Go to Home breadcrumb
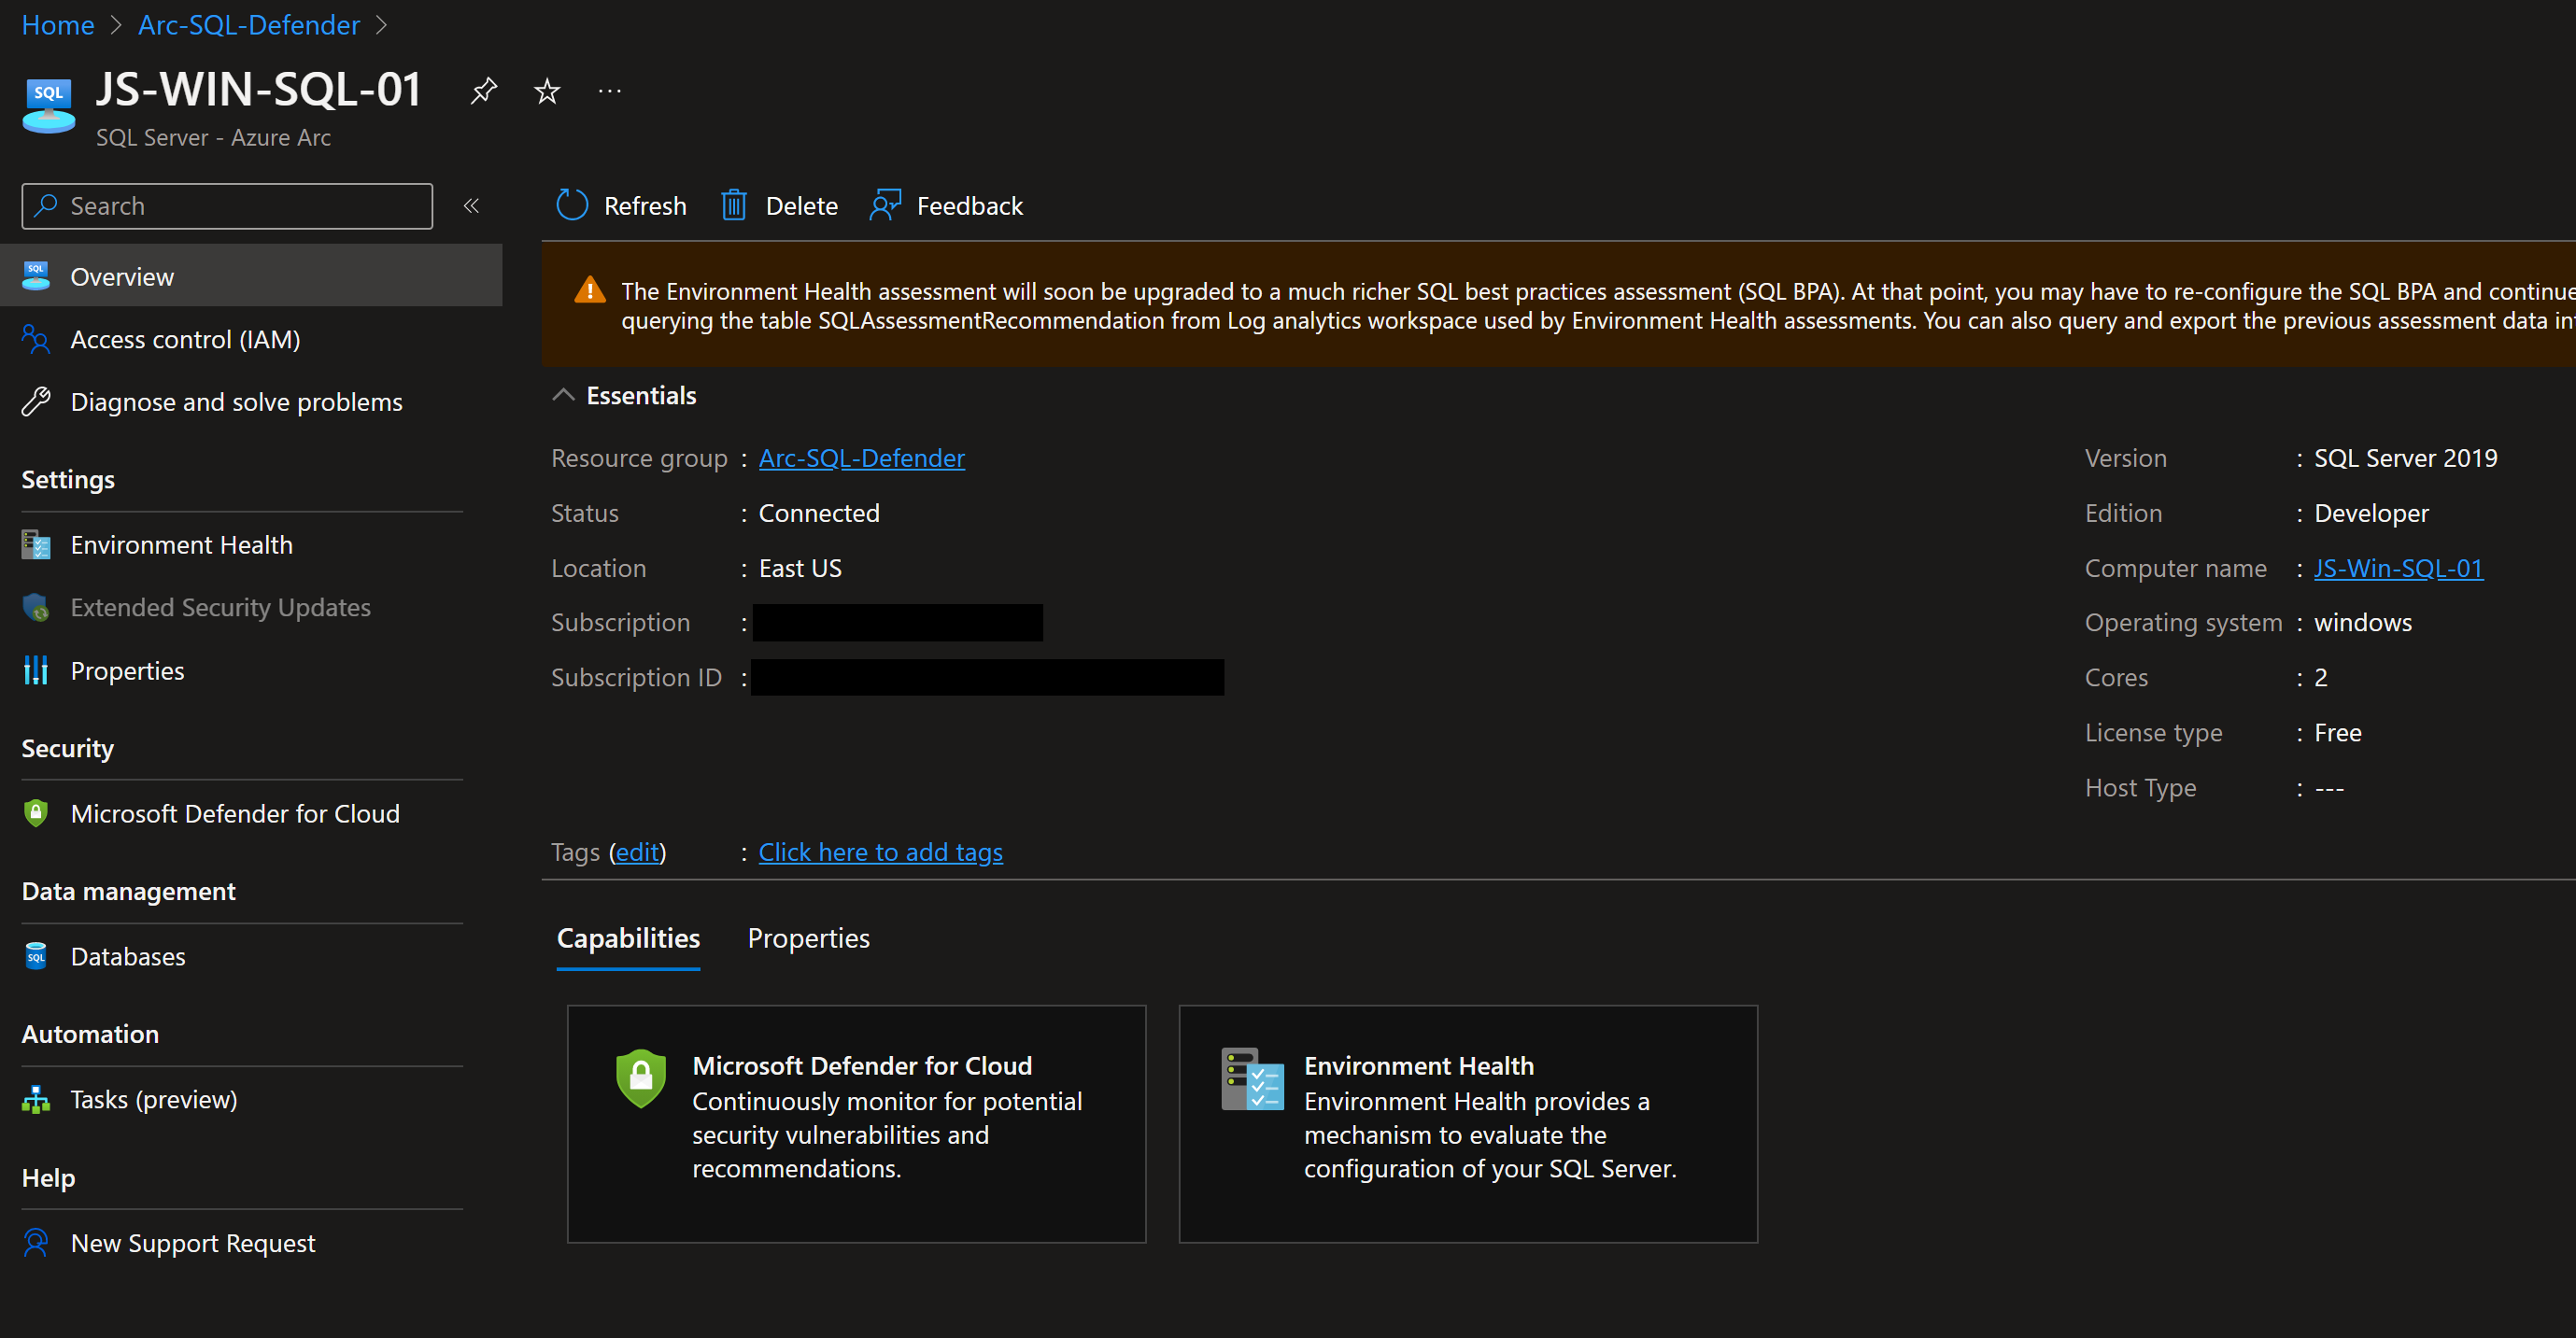The width and height of the screenshot is (2576, 1338). [58, 25]
